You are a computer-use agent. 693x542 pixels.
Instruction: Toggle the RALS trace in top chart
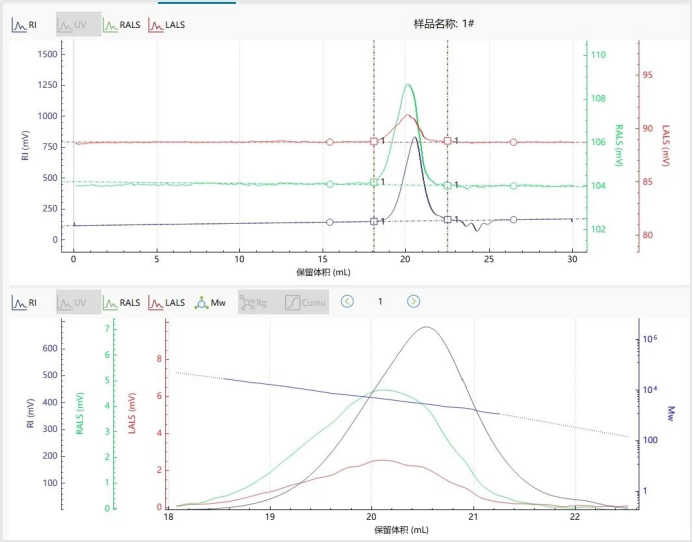(123, 23)
